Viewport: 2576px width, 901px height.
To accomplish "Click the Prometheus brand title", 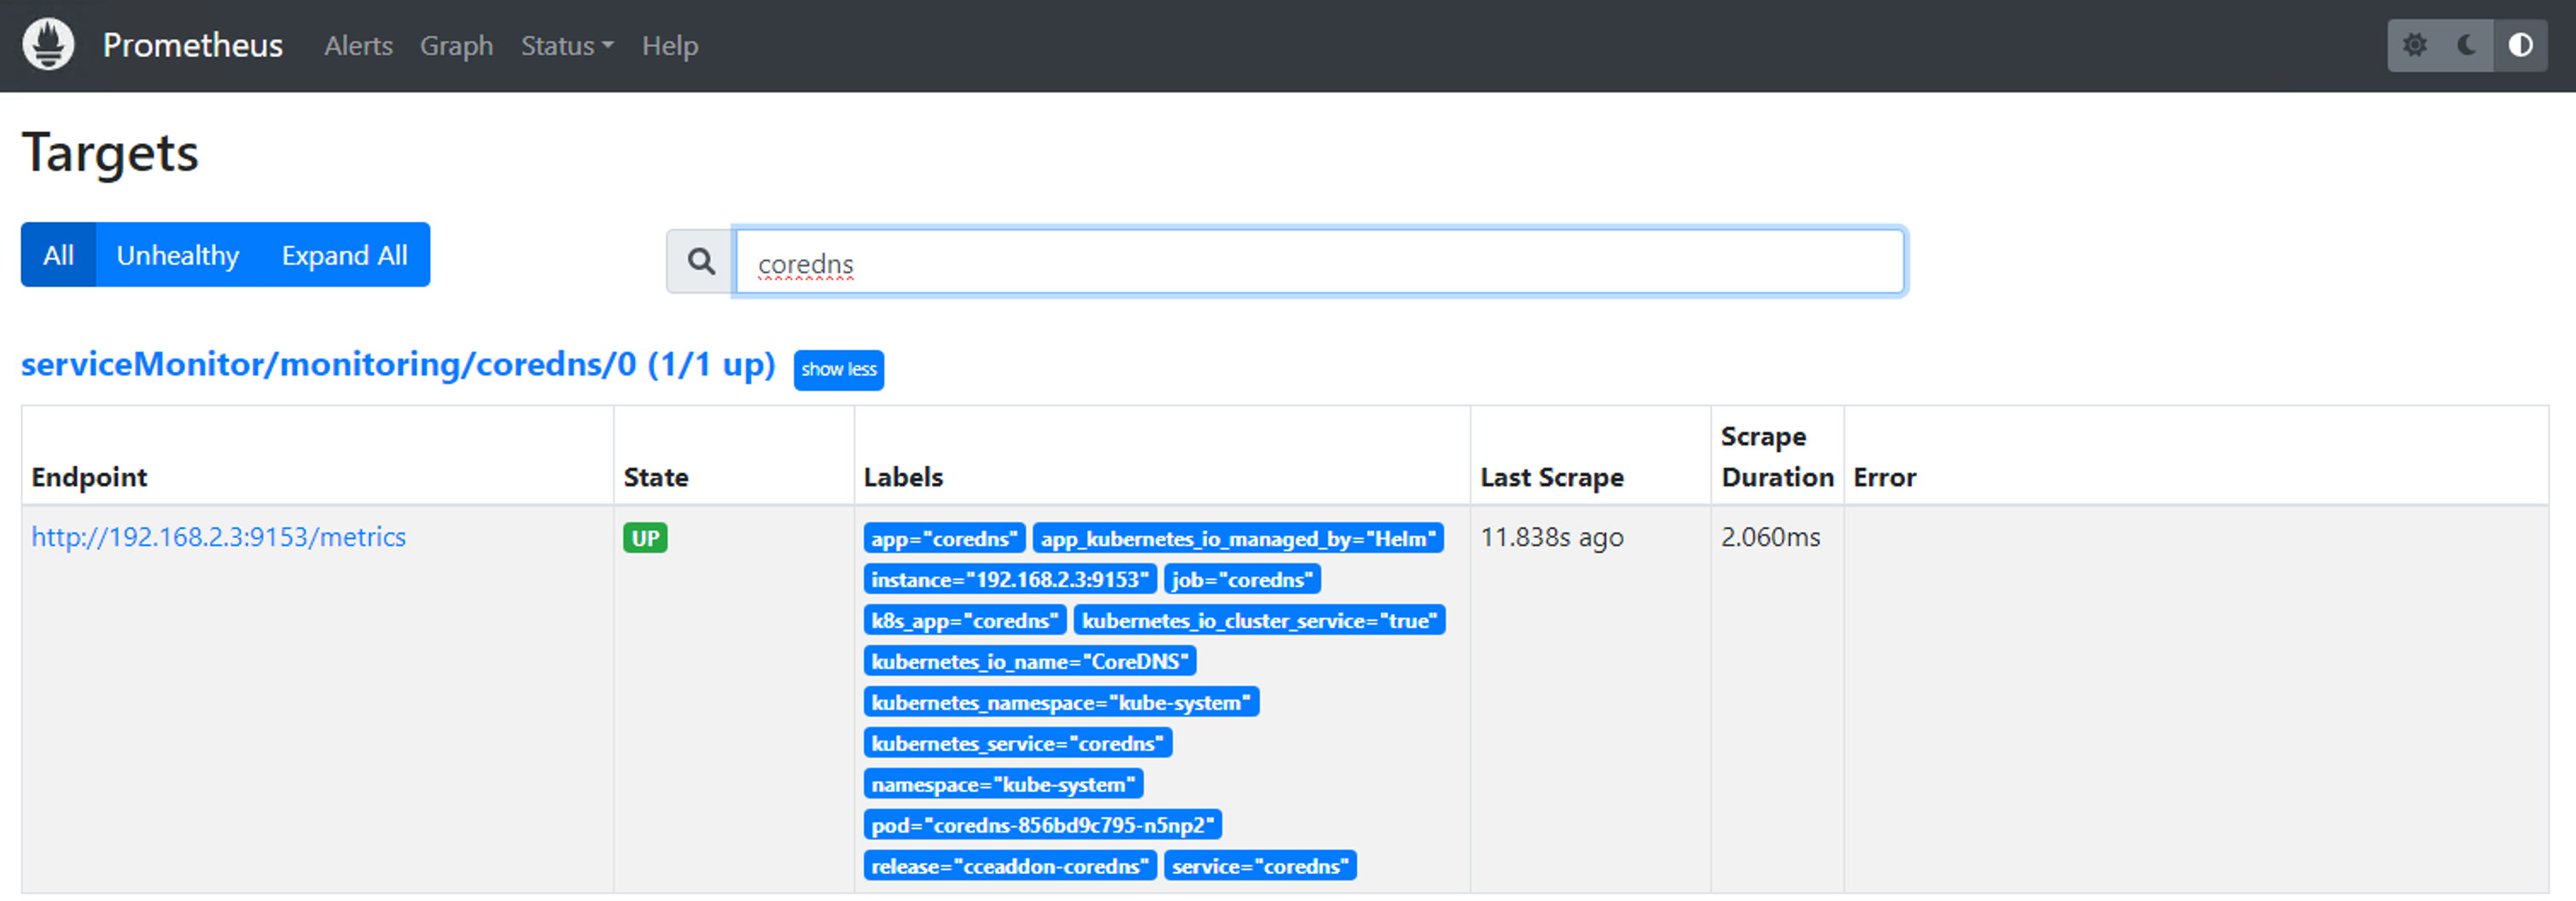I will (x=193, y=45).
